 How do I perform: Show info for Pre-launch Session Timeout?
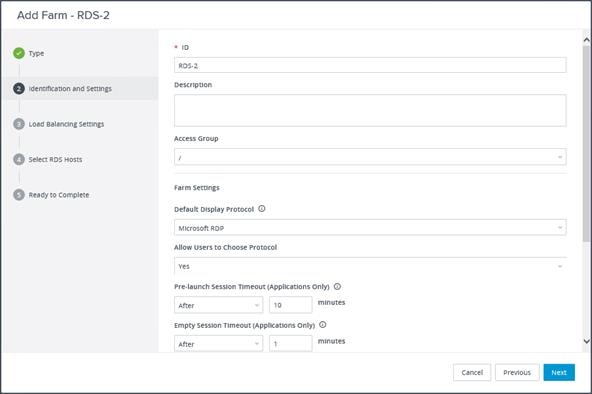click(x=338, y=286)
